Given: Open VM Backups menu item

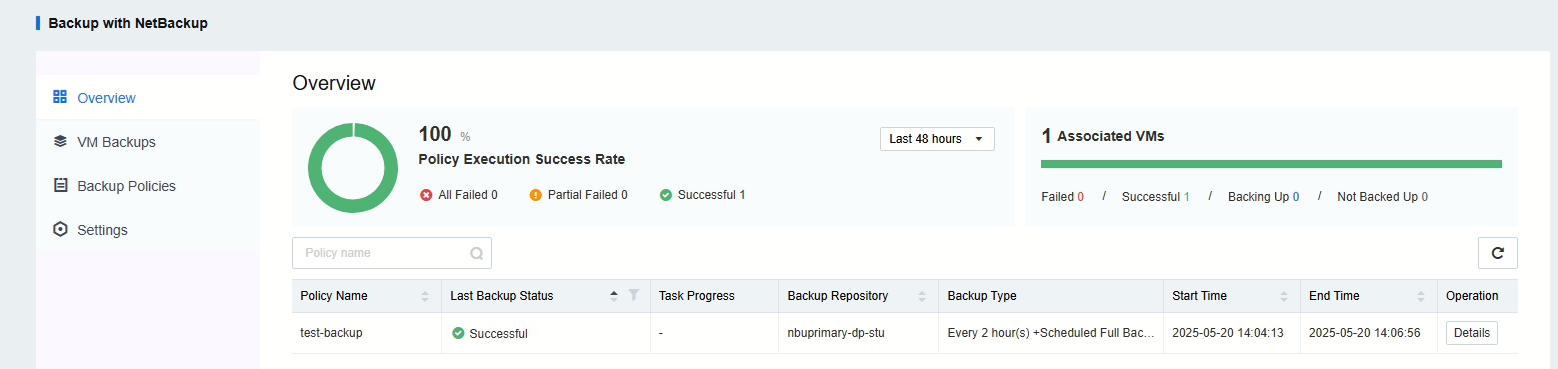Looking at the screenshot, I should 147,142.
